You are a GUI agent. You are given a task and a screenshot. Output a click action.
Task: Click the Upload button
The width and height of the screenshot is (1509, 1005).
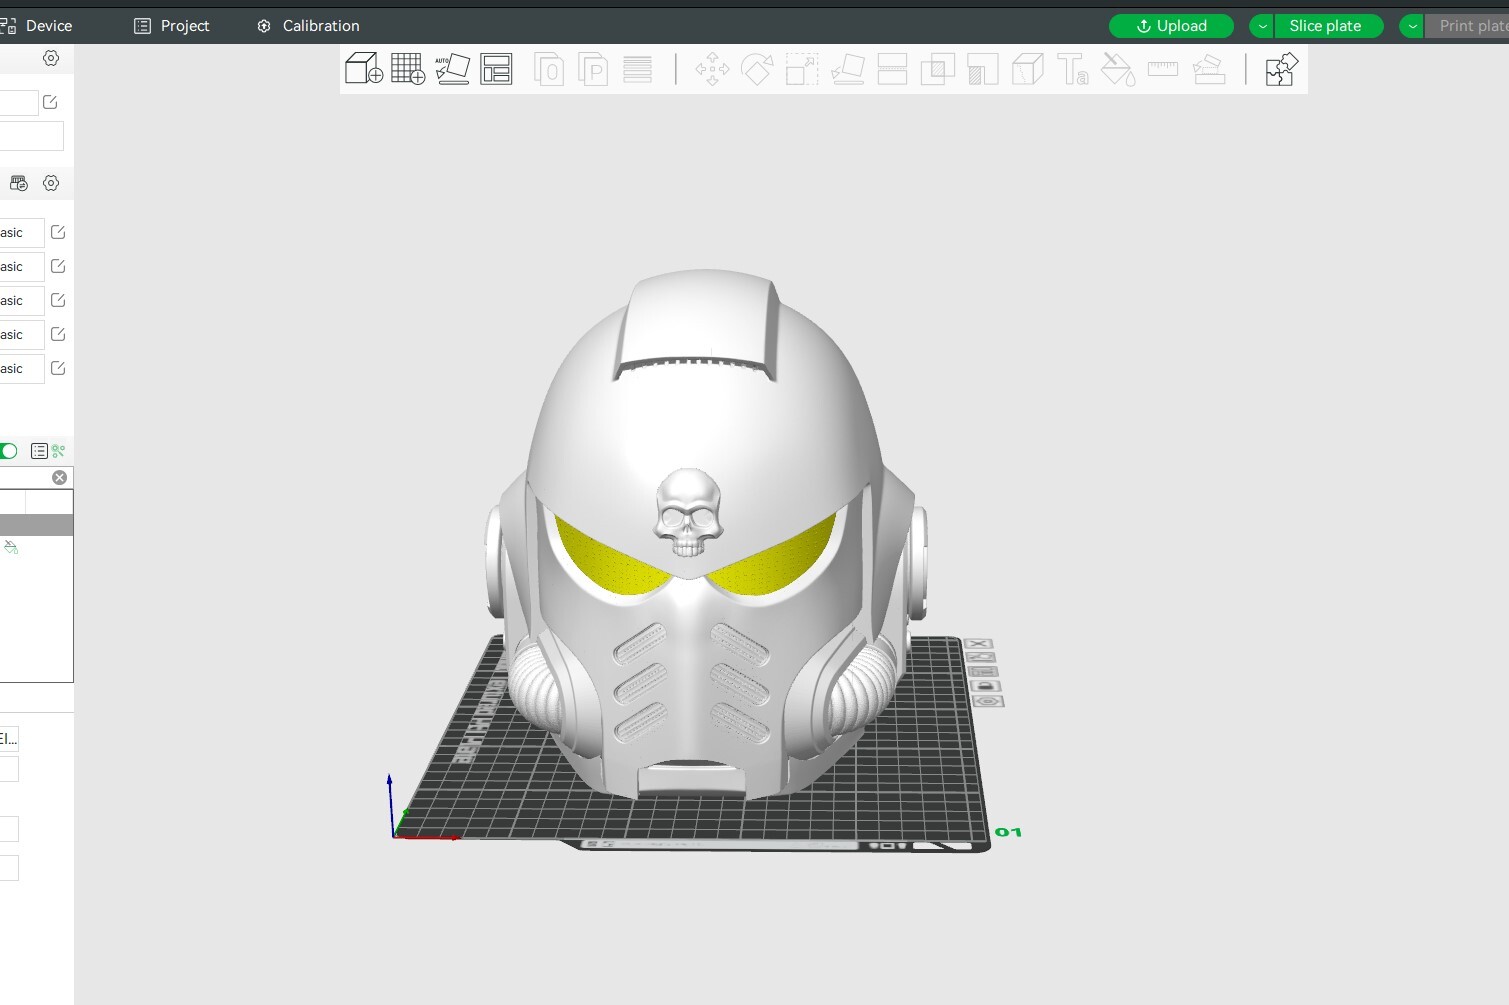coord(1171,26)
